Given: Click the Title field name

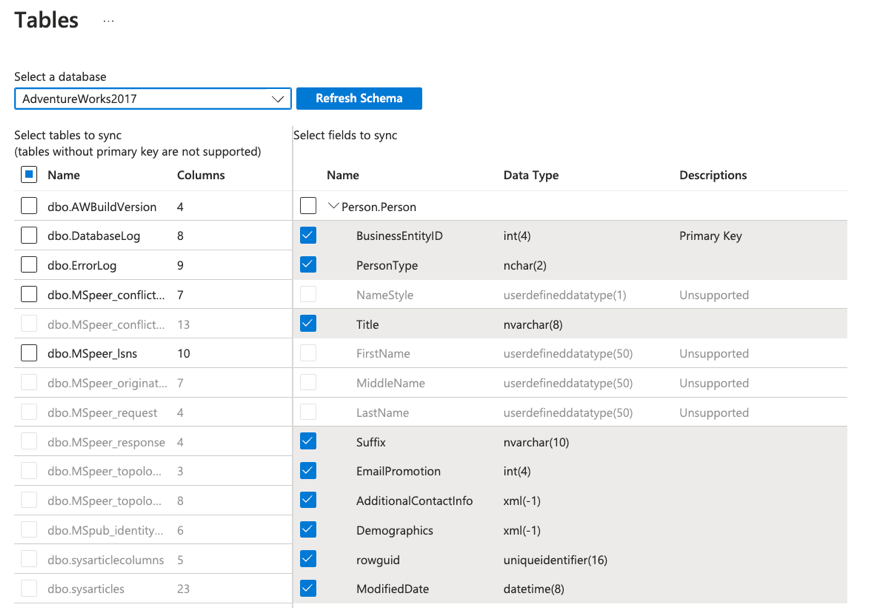Looking at the screenshot, I should [367, 324].
